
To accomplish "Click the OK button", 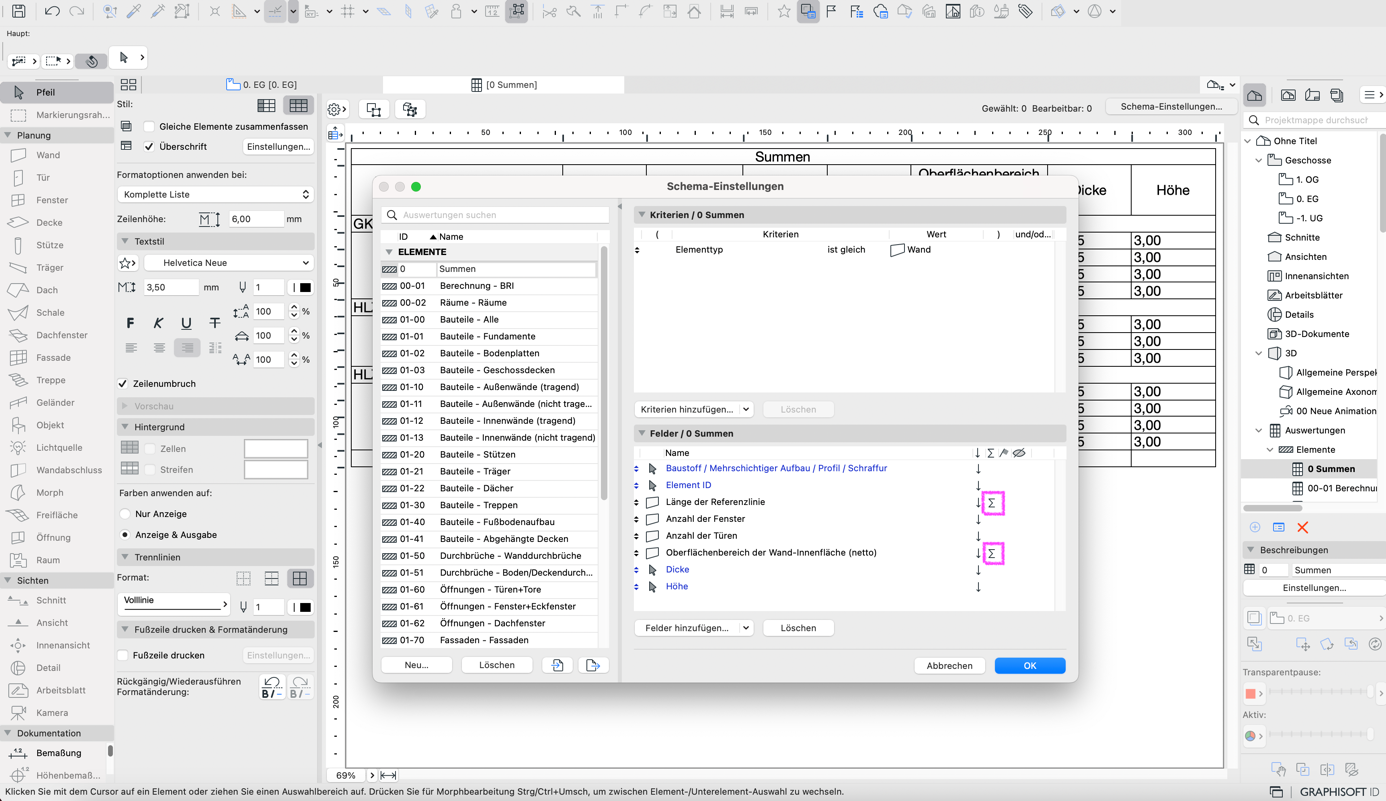I will coord(1030,666).
